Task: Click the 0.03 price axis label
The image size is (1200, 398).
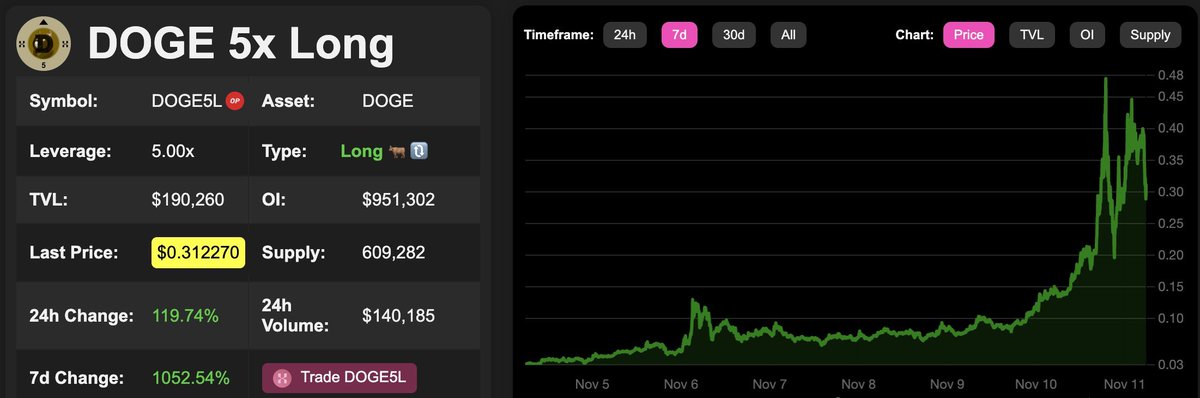Action: click(1170, 366)
